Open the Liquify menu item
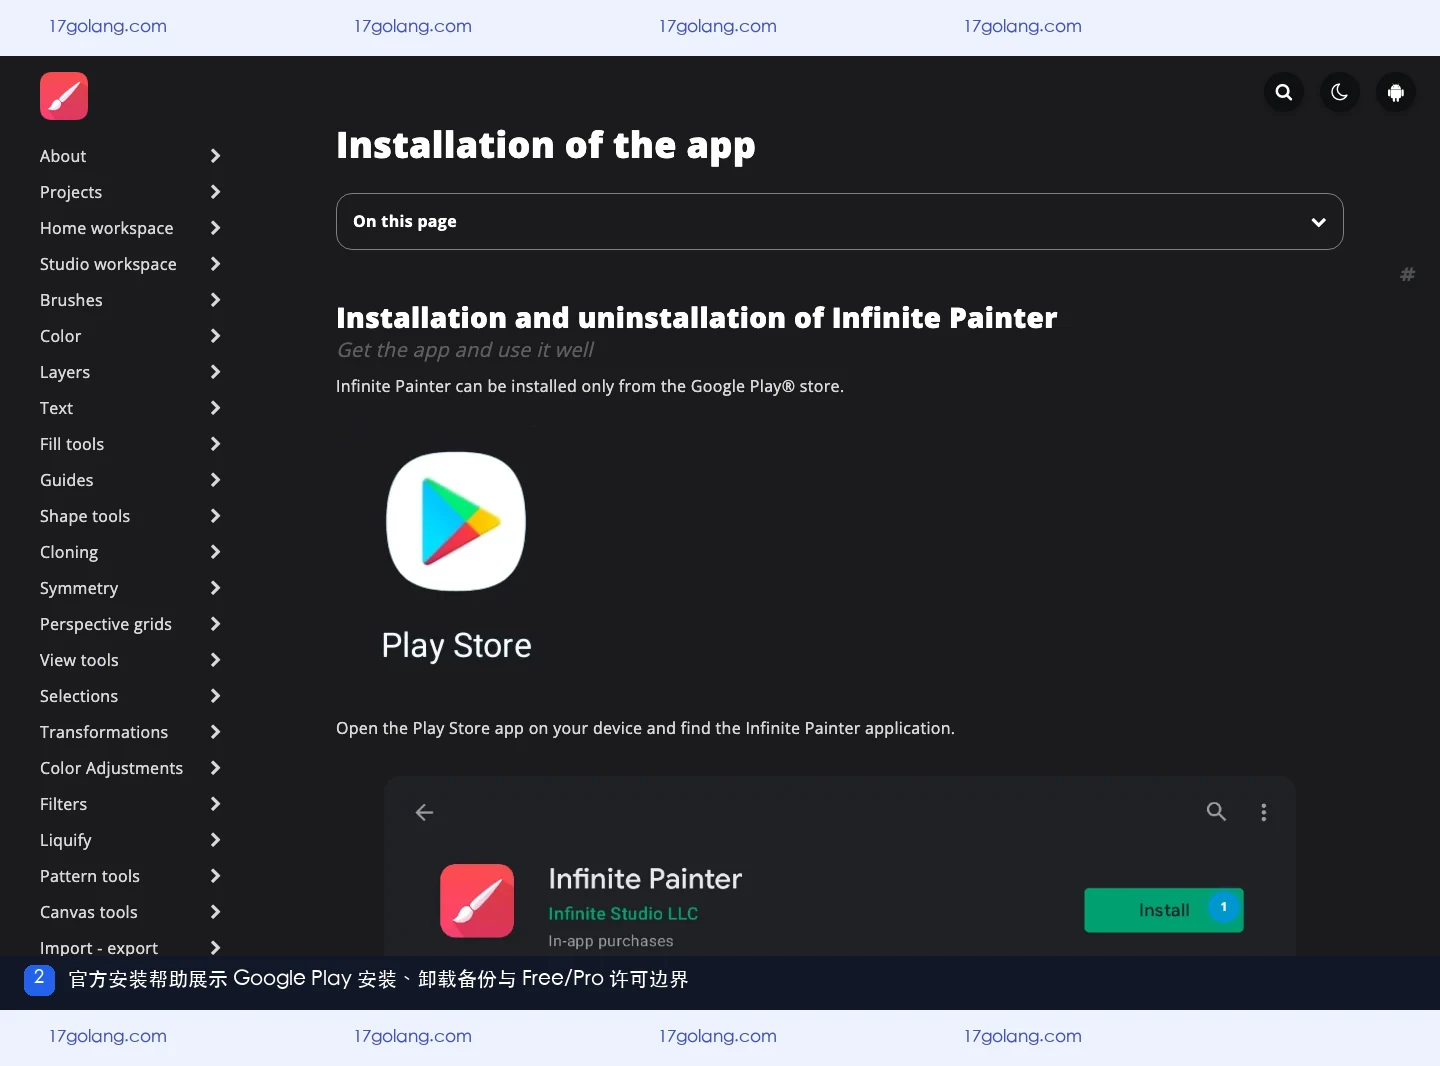 (66, 840)
